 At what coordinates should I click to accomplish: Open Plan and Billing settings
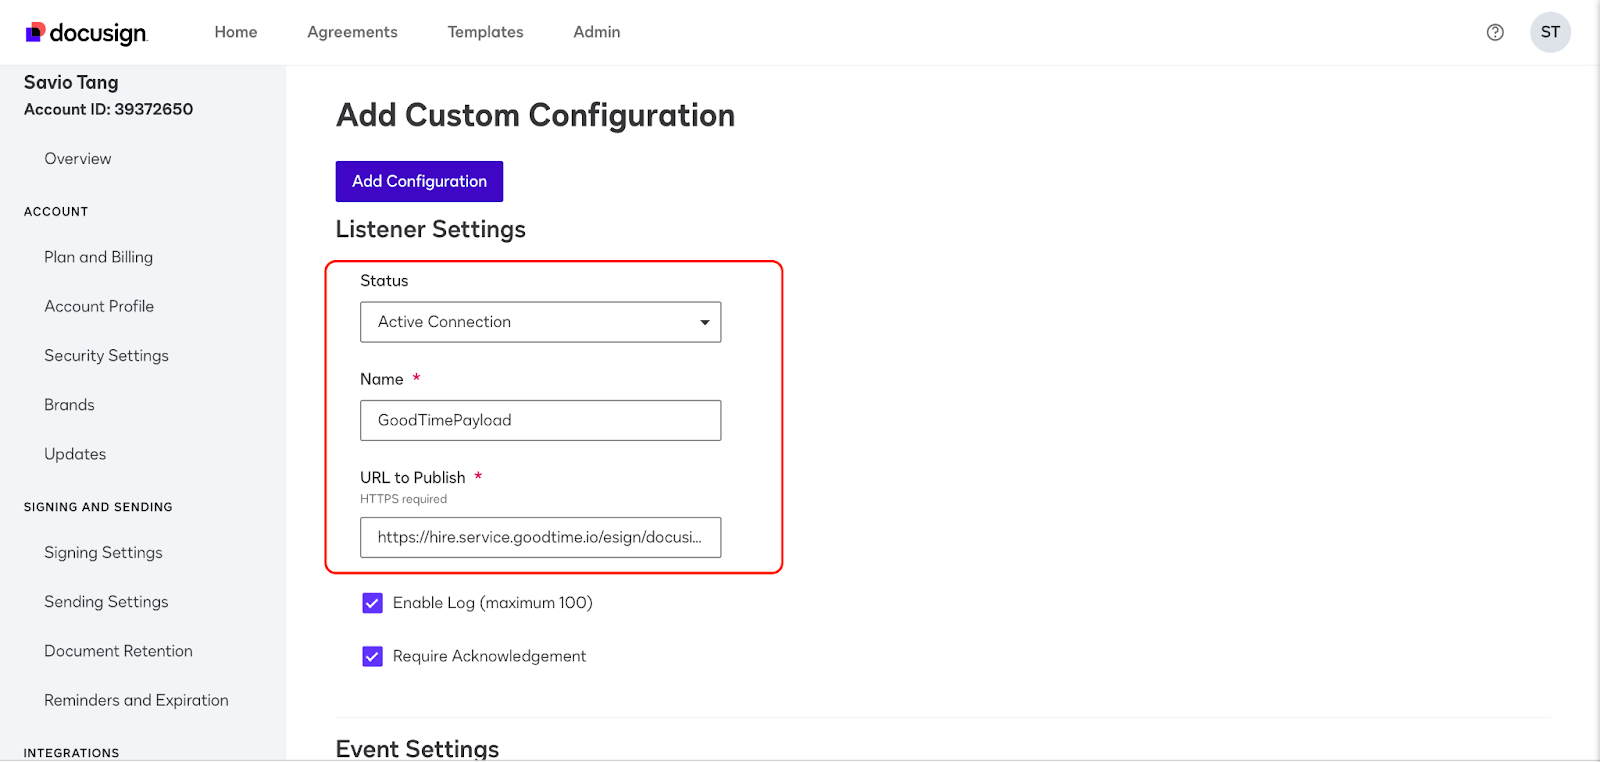(x=98, y=257)
